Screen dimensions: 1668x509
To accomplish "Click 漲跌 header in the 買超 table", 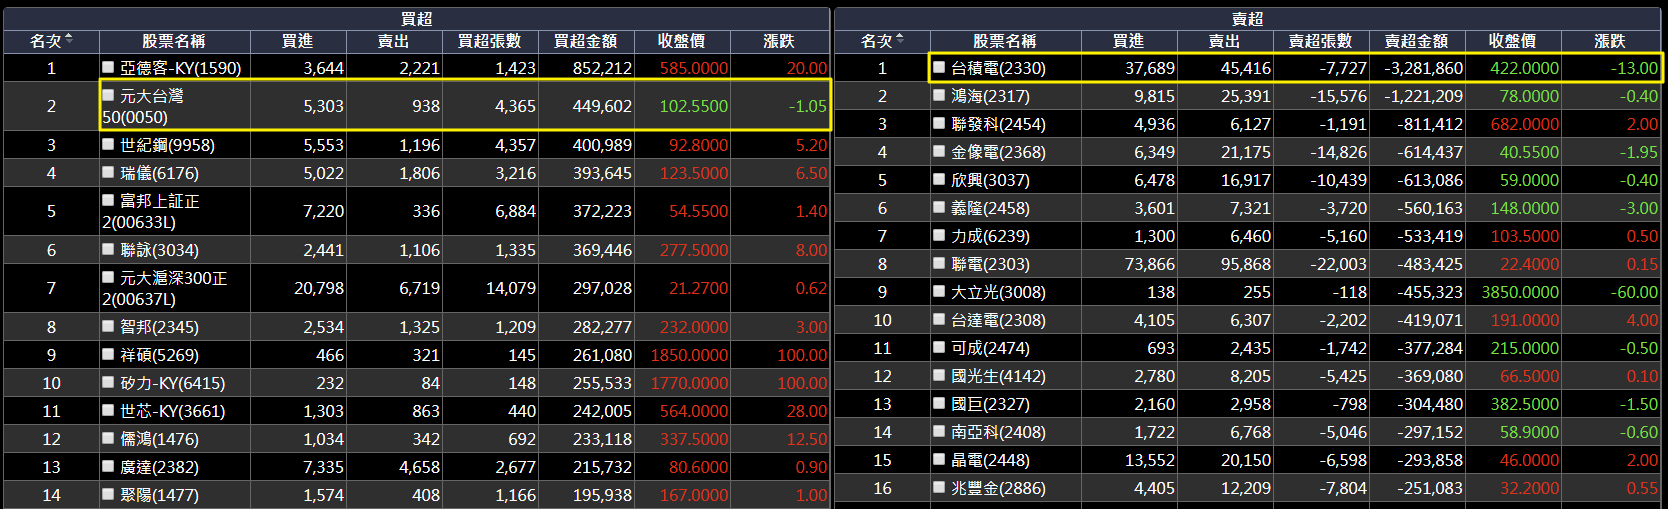I will tap(779, 41).
